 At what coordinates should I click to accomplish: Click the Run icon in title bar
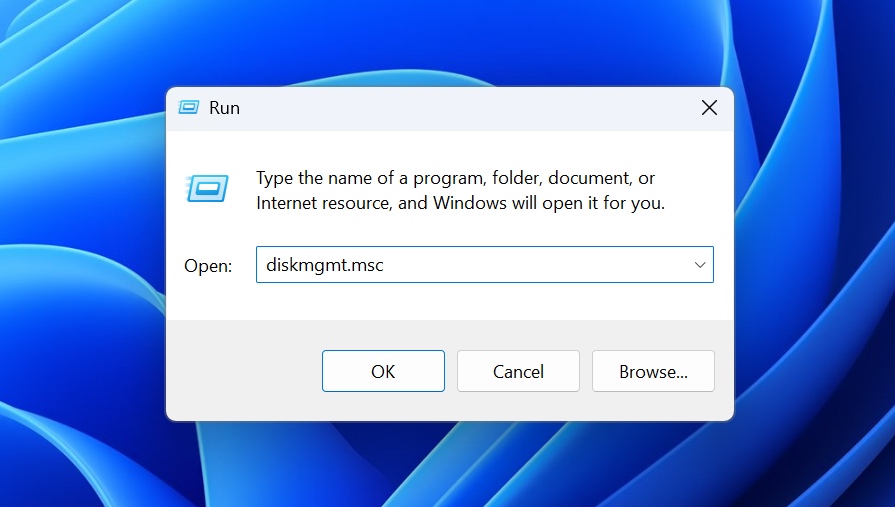click(188, 107)
